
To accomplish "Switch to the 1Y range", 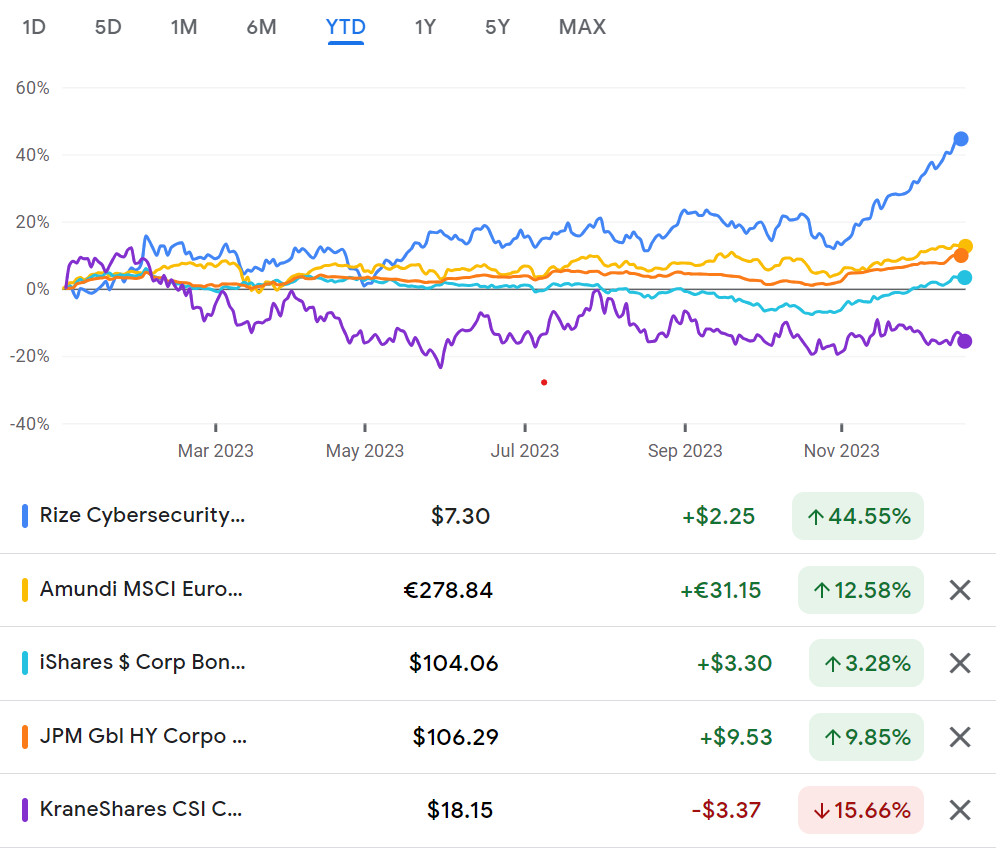I will coord(425,27).
